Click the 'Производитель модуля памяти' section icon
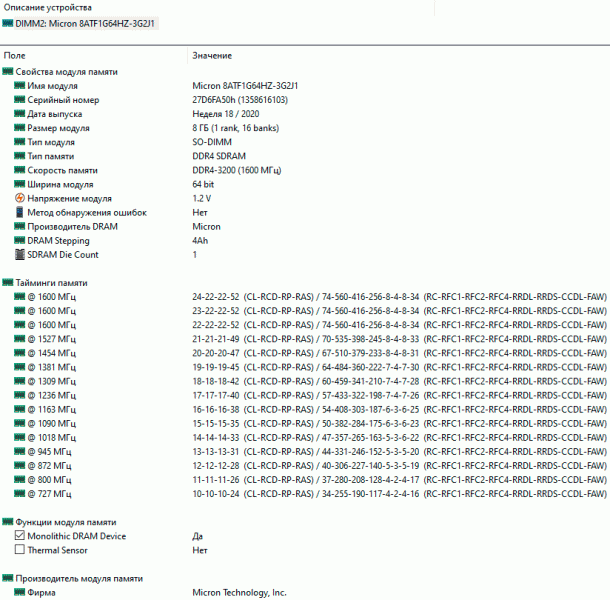The width and height of the screenshot is (610, 600). tap(7, 578)
